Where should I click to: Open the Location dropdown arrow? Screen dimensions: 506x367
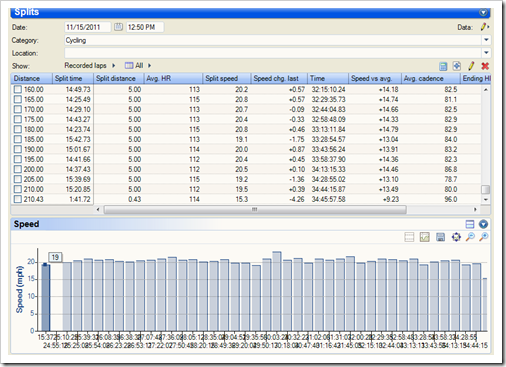point(486,53)
